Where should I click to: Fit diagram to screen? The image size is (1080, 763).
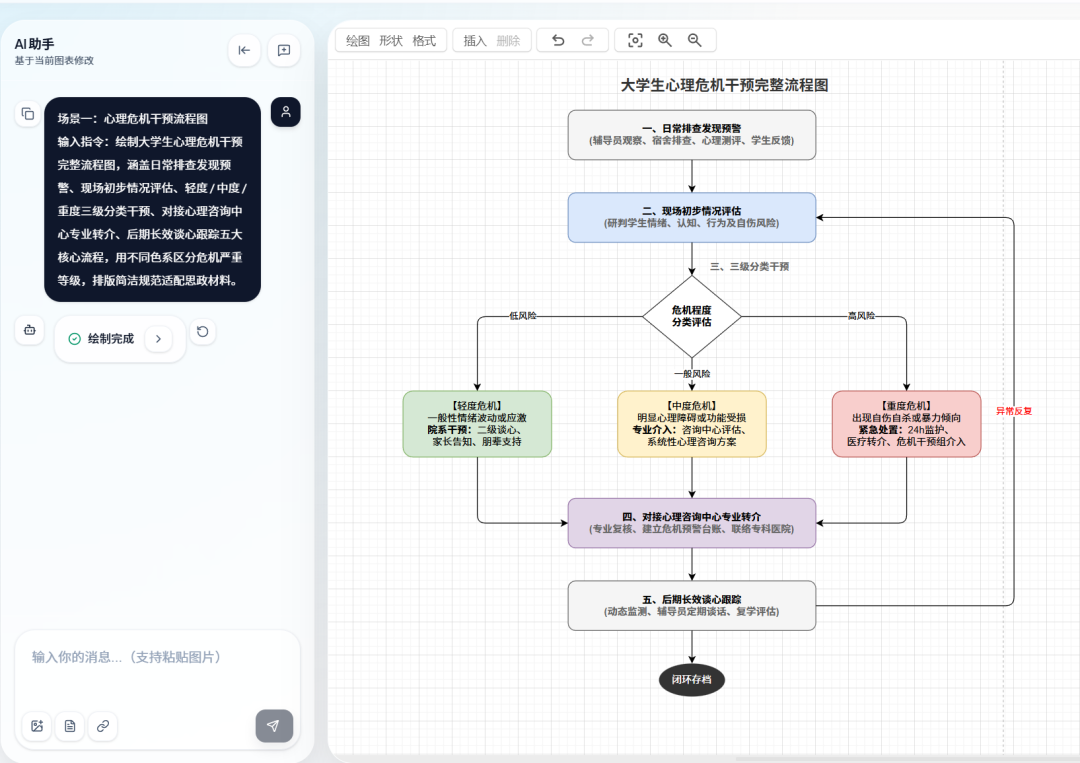point(635,41)
